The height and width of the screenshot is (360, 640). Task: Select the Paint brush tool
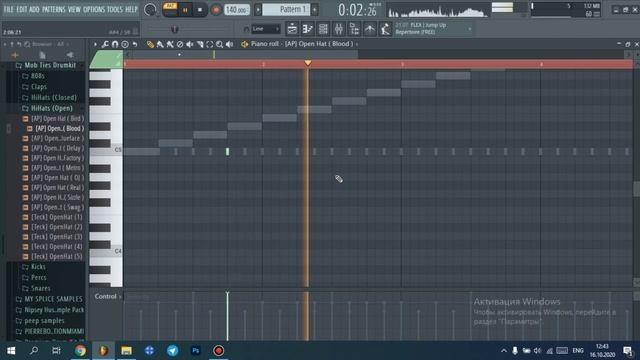click(160, 44)
